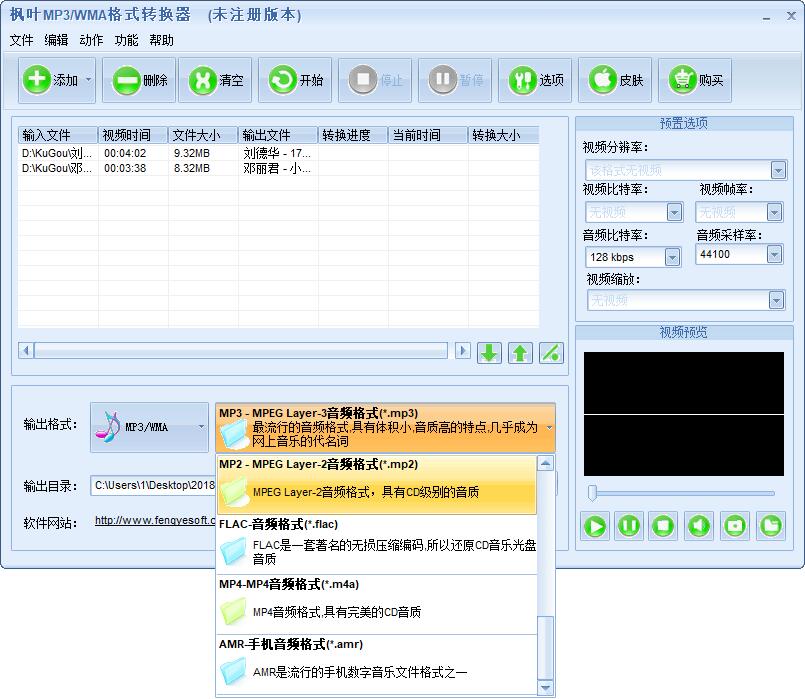Pause the video preview
This screenshot has height=699, width=805.
pos(629,526)
